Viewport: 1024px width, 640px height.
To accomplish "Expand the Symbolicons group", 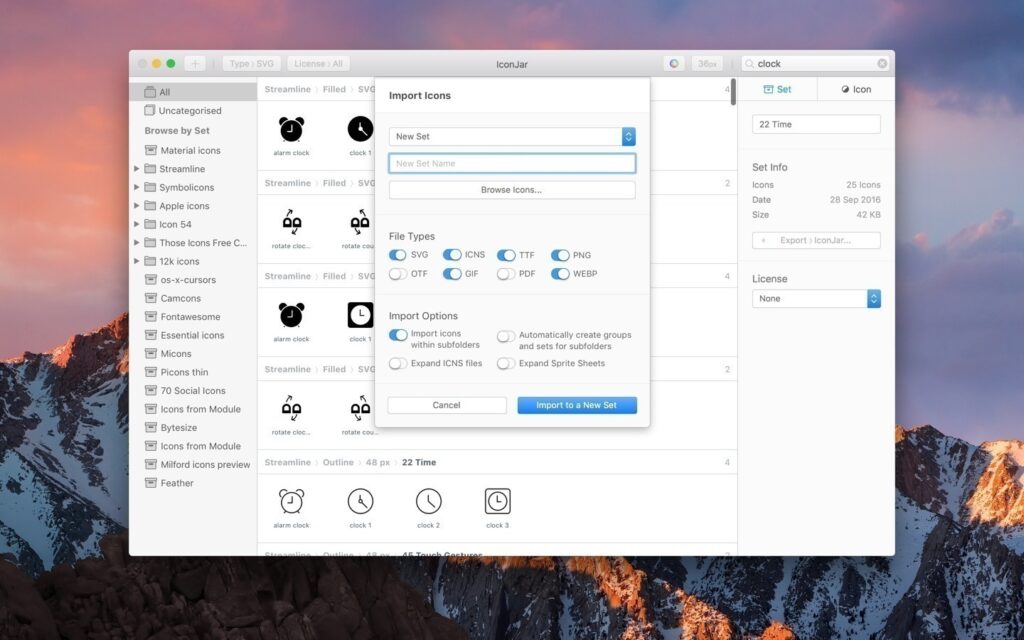I will pos(136,187).
